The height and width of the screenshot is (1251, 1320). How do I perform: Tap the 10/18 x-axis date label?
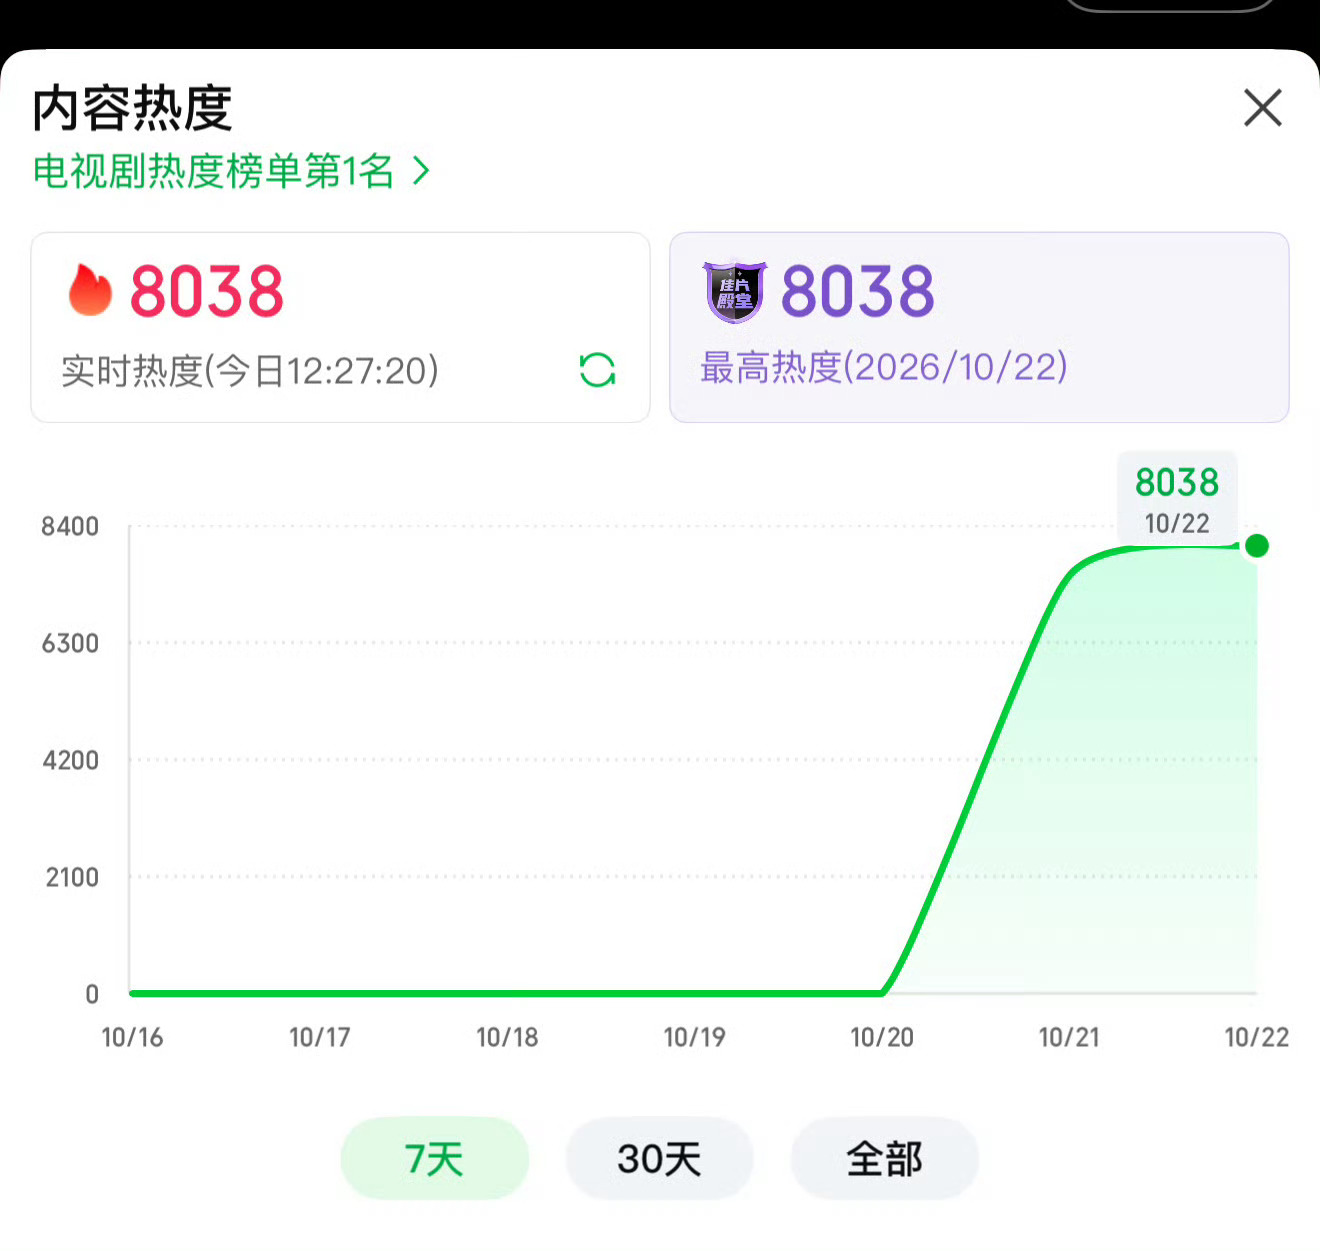coord(507,1037)
